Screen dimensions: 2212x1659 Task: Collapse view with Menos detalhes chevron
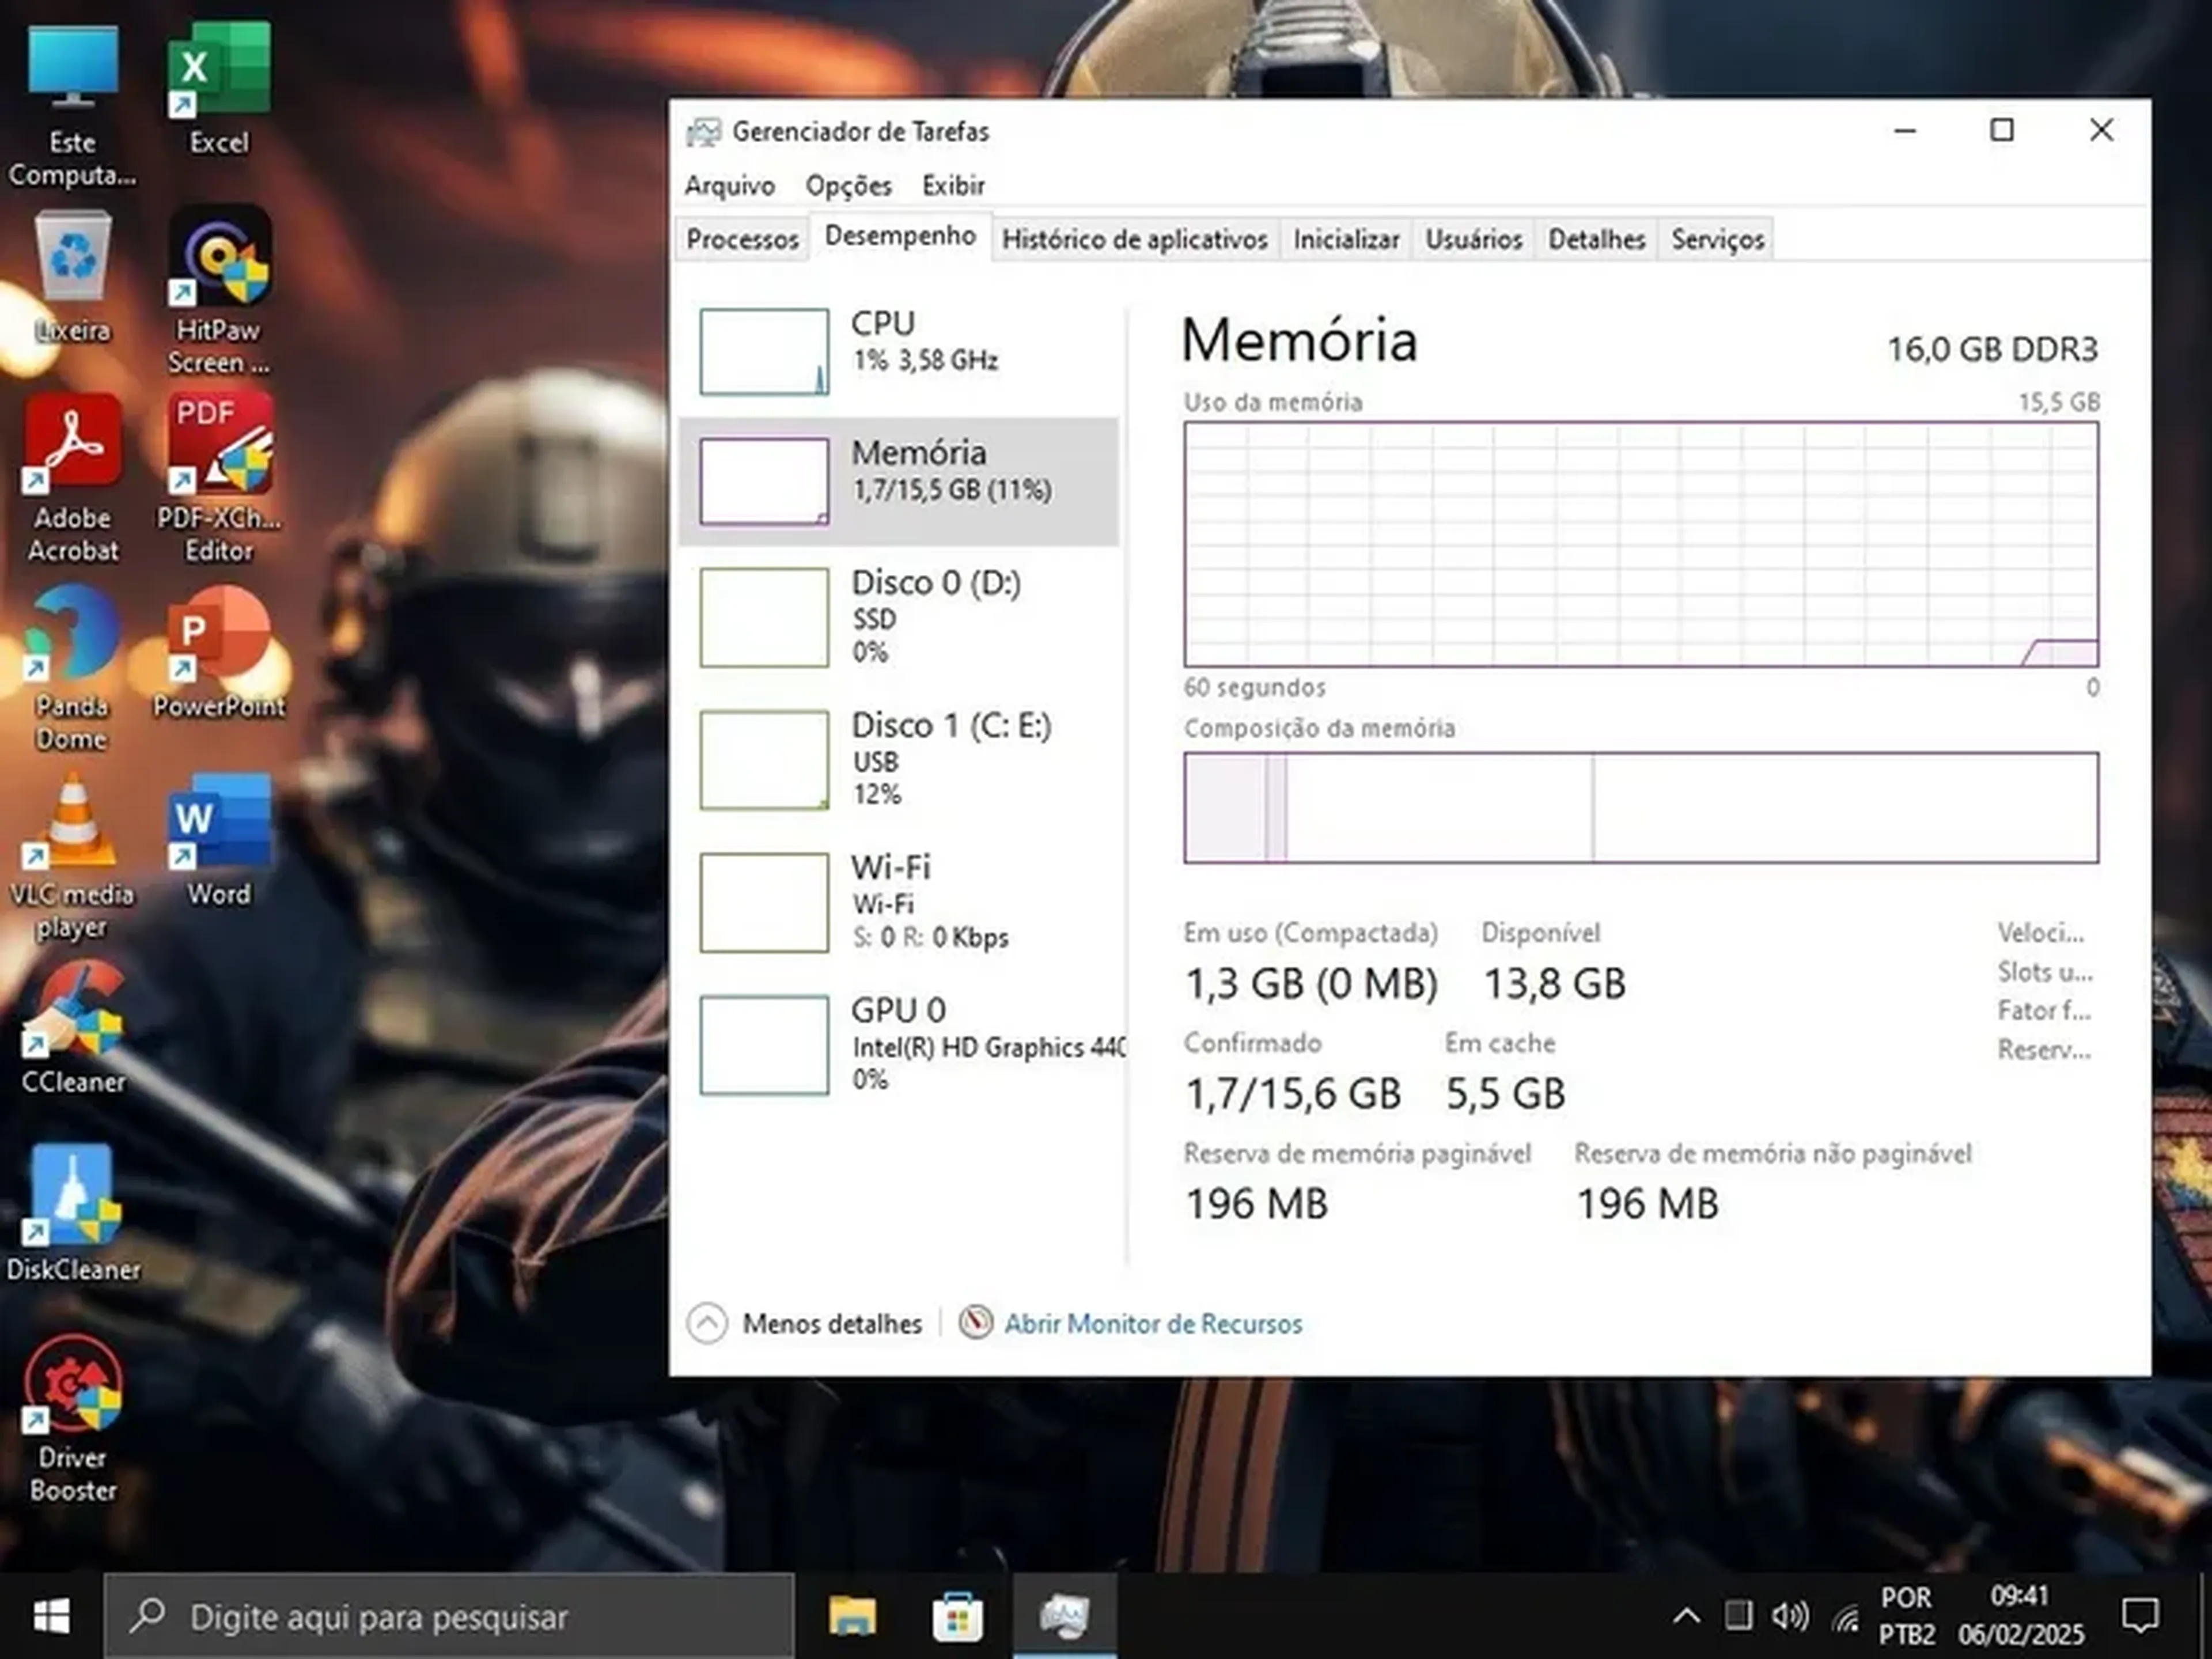click(x=707, y=1324)
